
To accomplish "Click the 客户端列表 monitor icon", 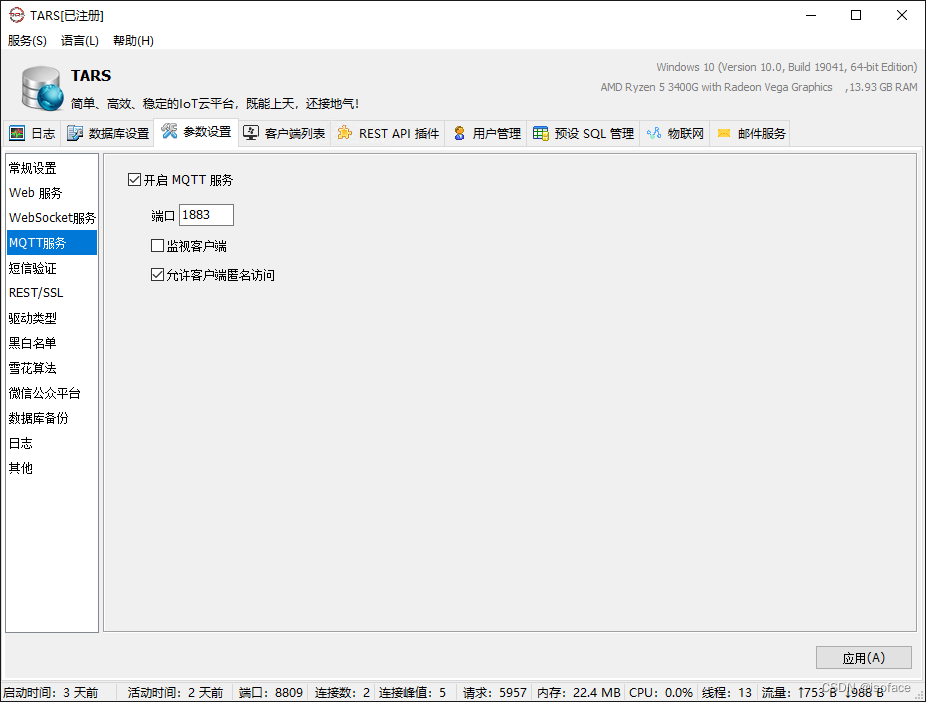I will [x=251, y=133].
